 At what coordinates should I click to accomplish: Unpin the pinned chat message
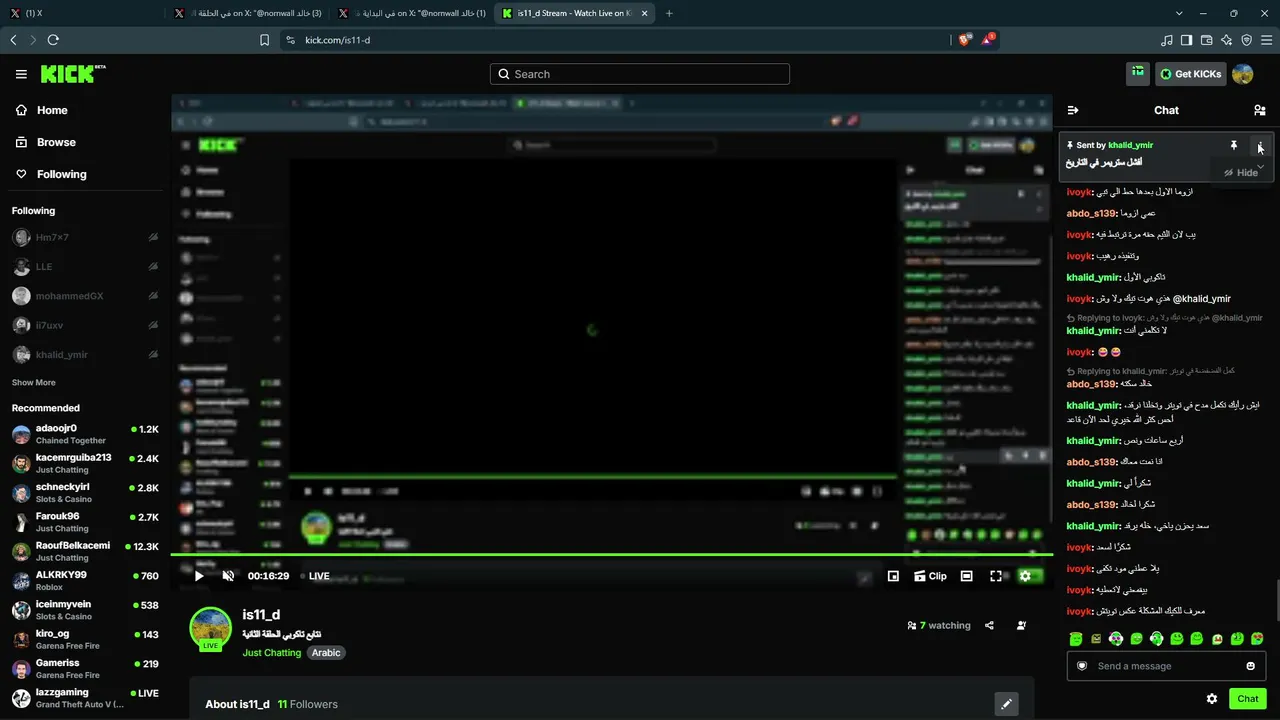pyautogui.click(x=1234, y=145)
